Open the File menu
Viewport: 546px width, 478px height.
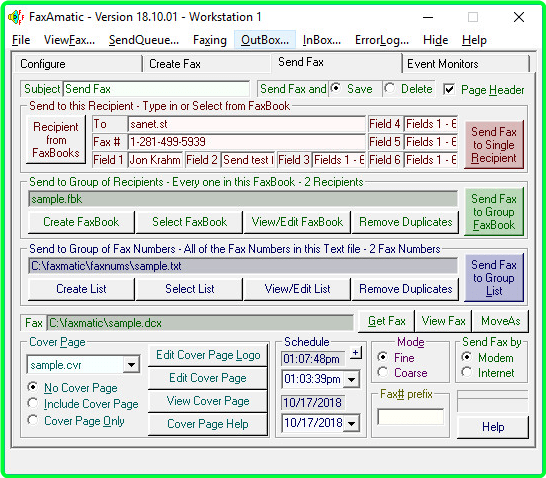click(21, 40)
